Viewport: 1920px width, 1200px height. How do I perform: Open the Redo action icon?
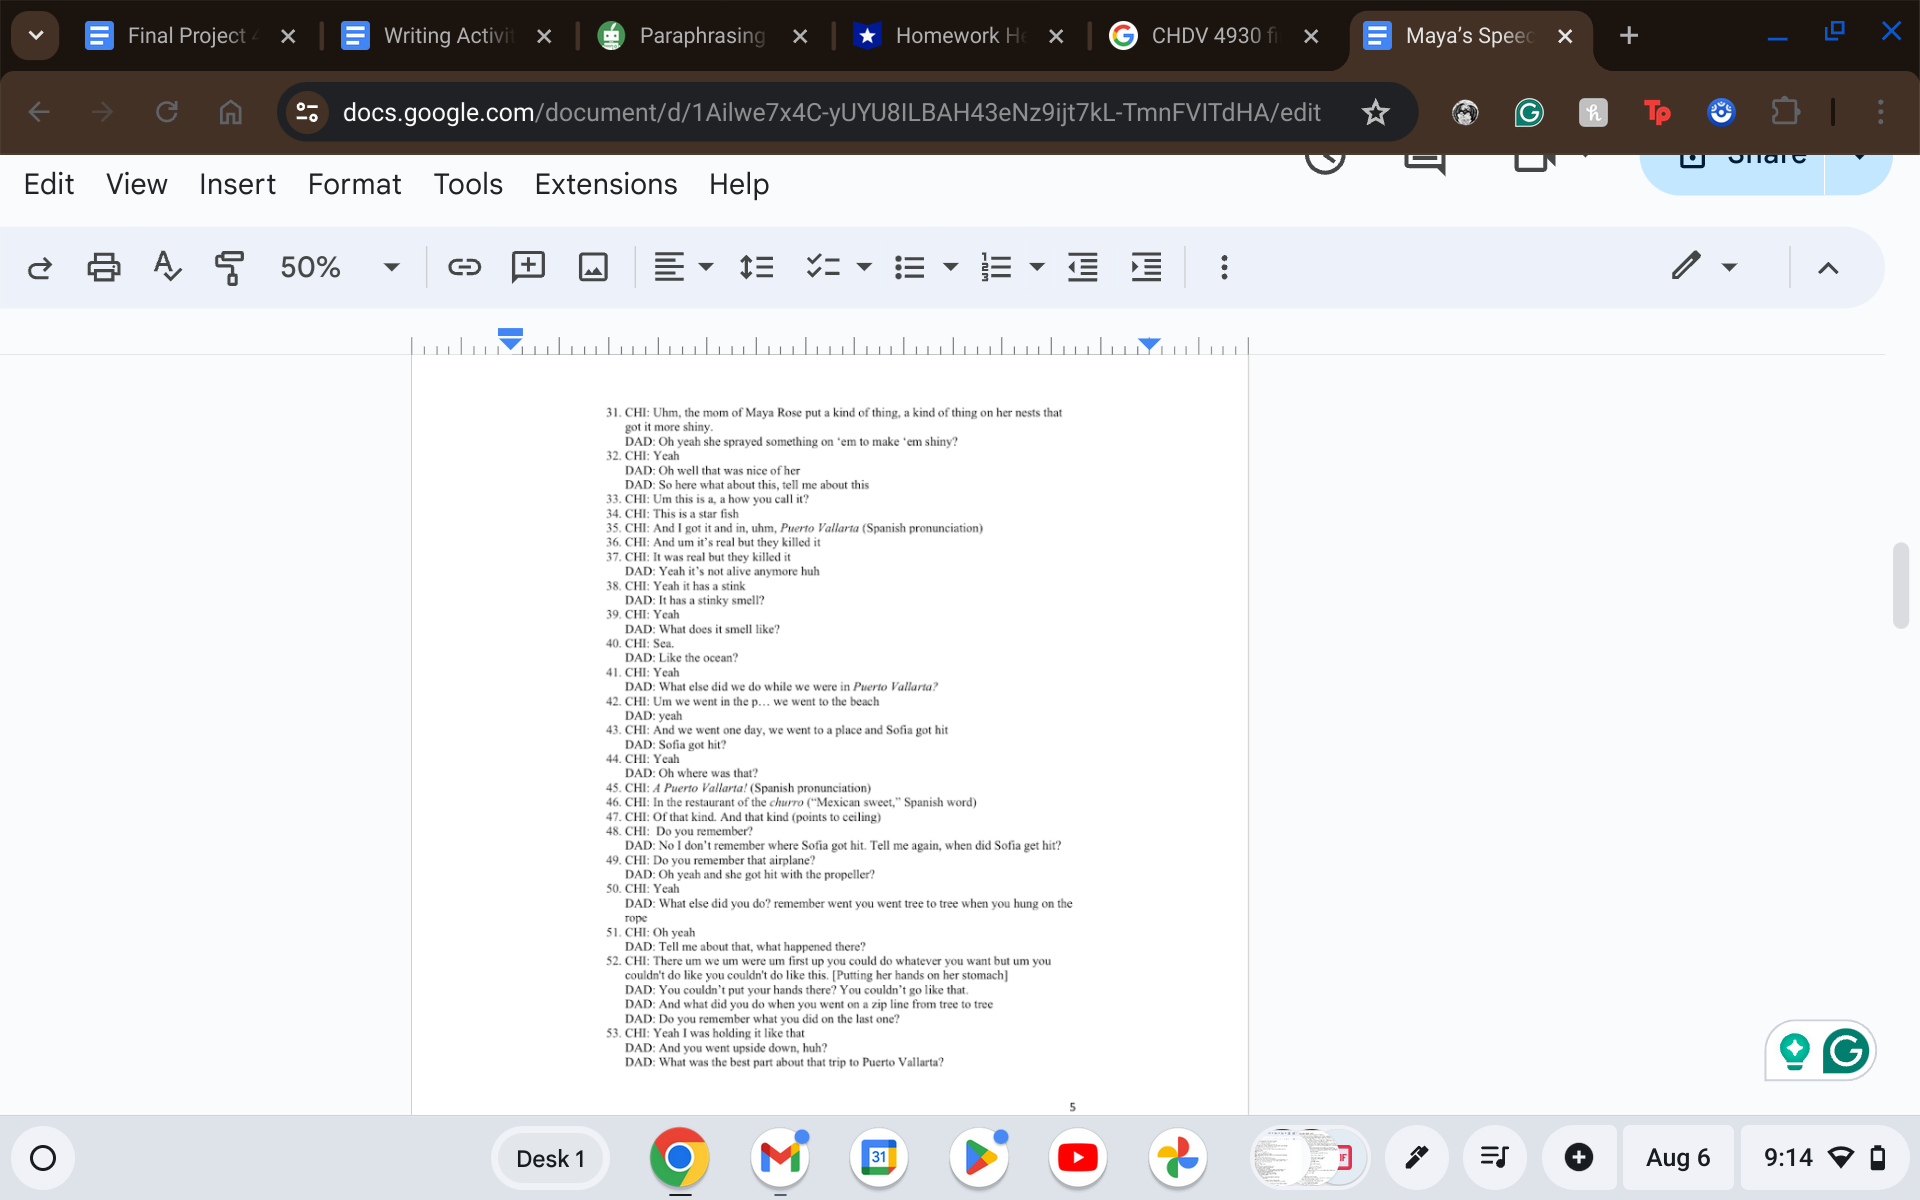click(39, 267)
